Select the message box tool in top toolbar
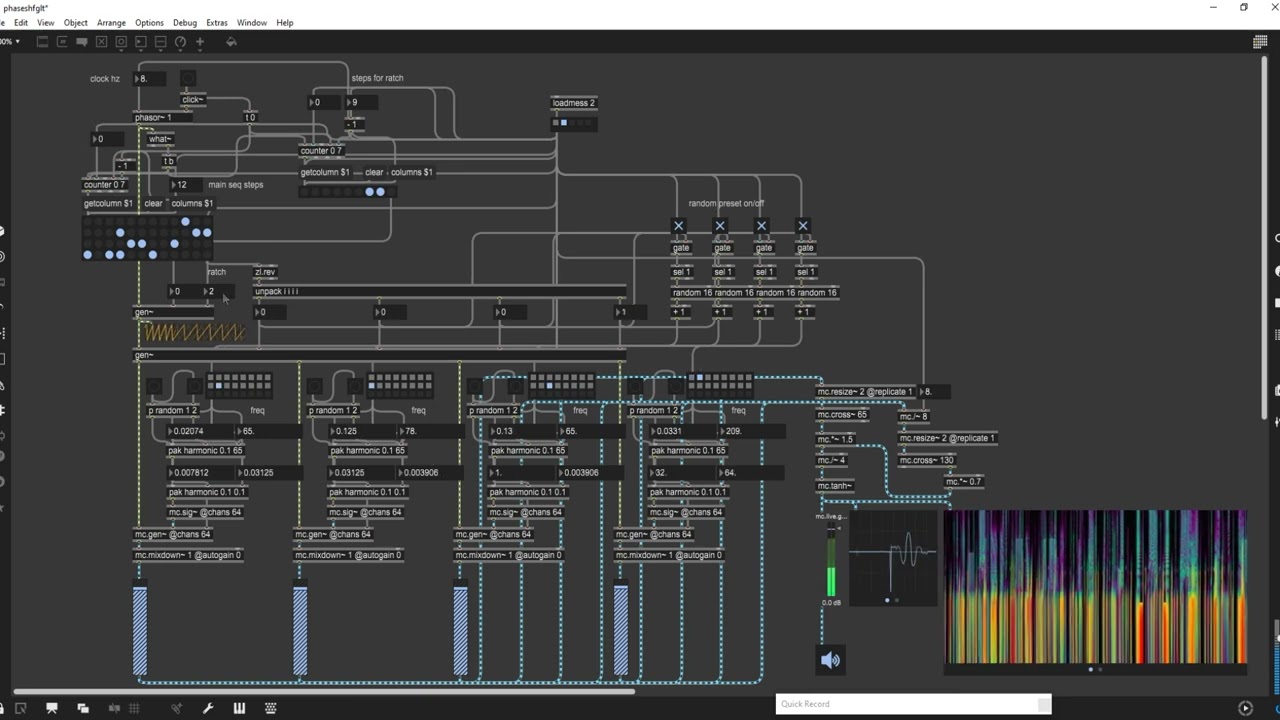This screenshot has height=720, width=1280. [x=62, y=42]
